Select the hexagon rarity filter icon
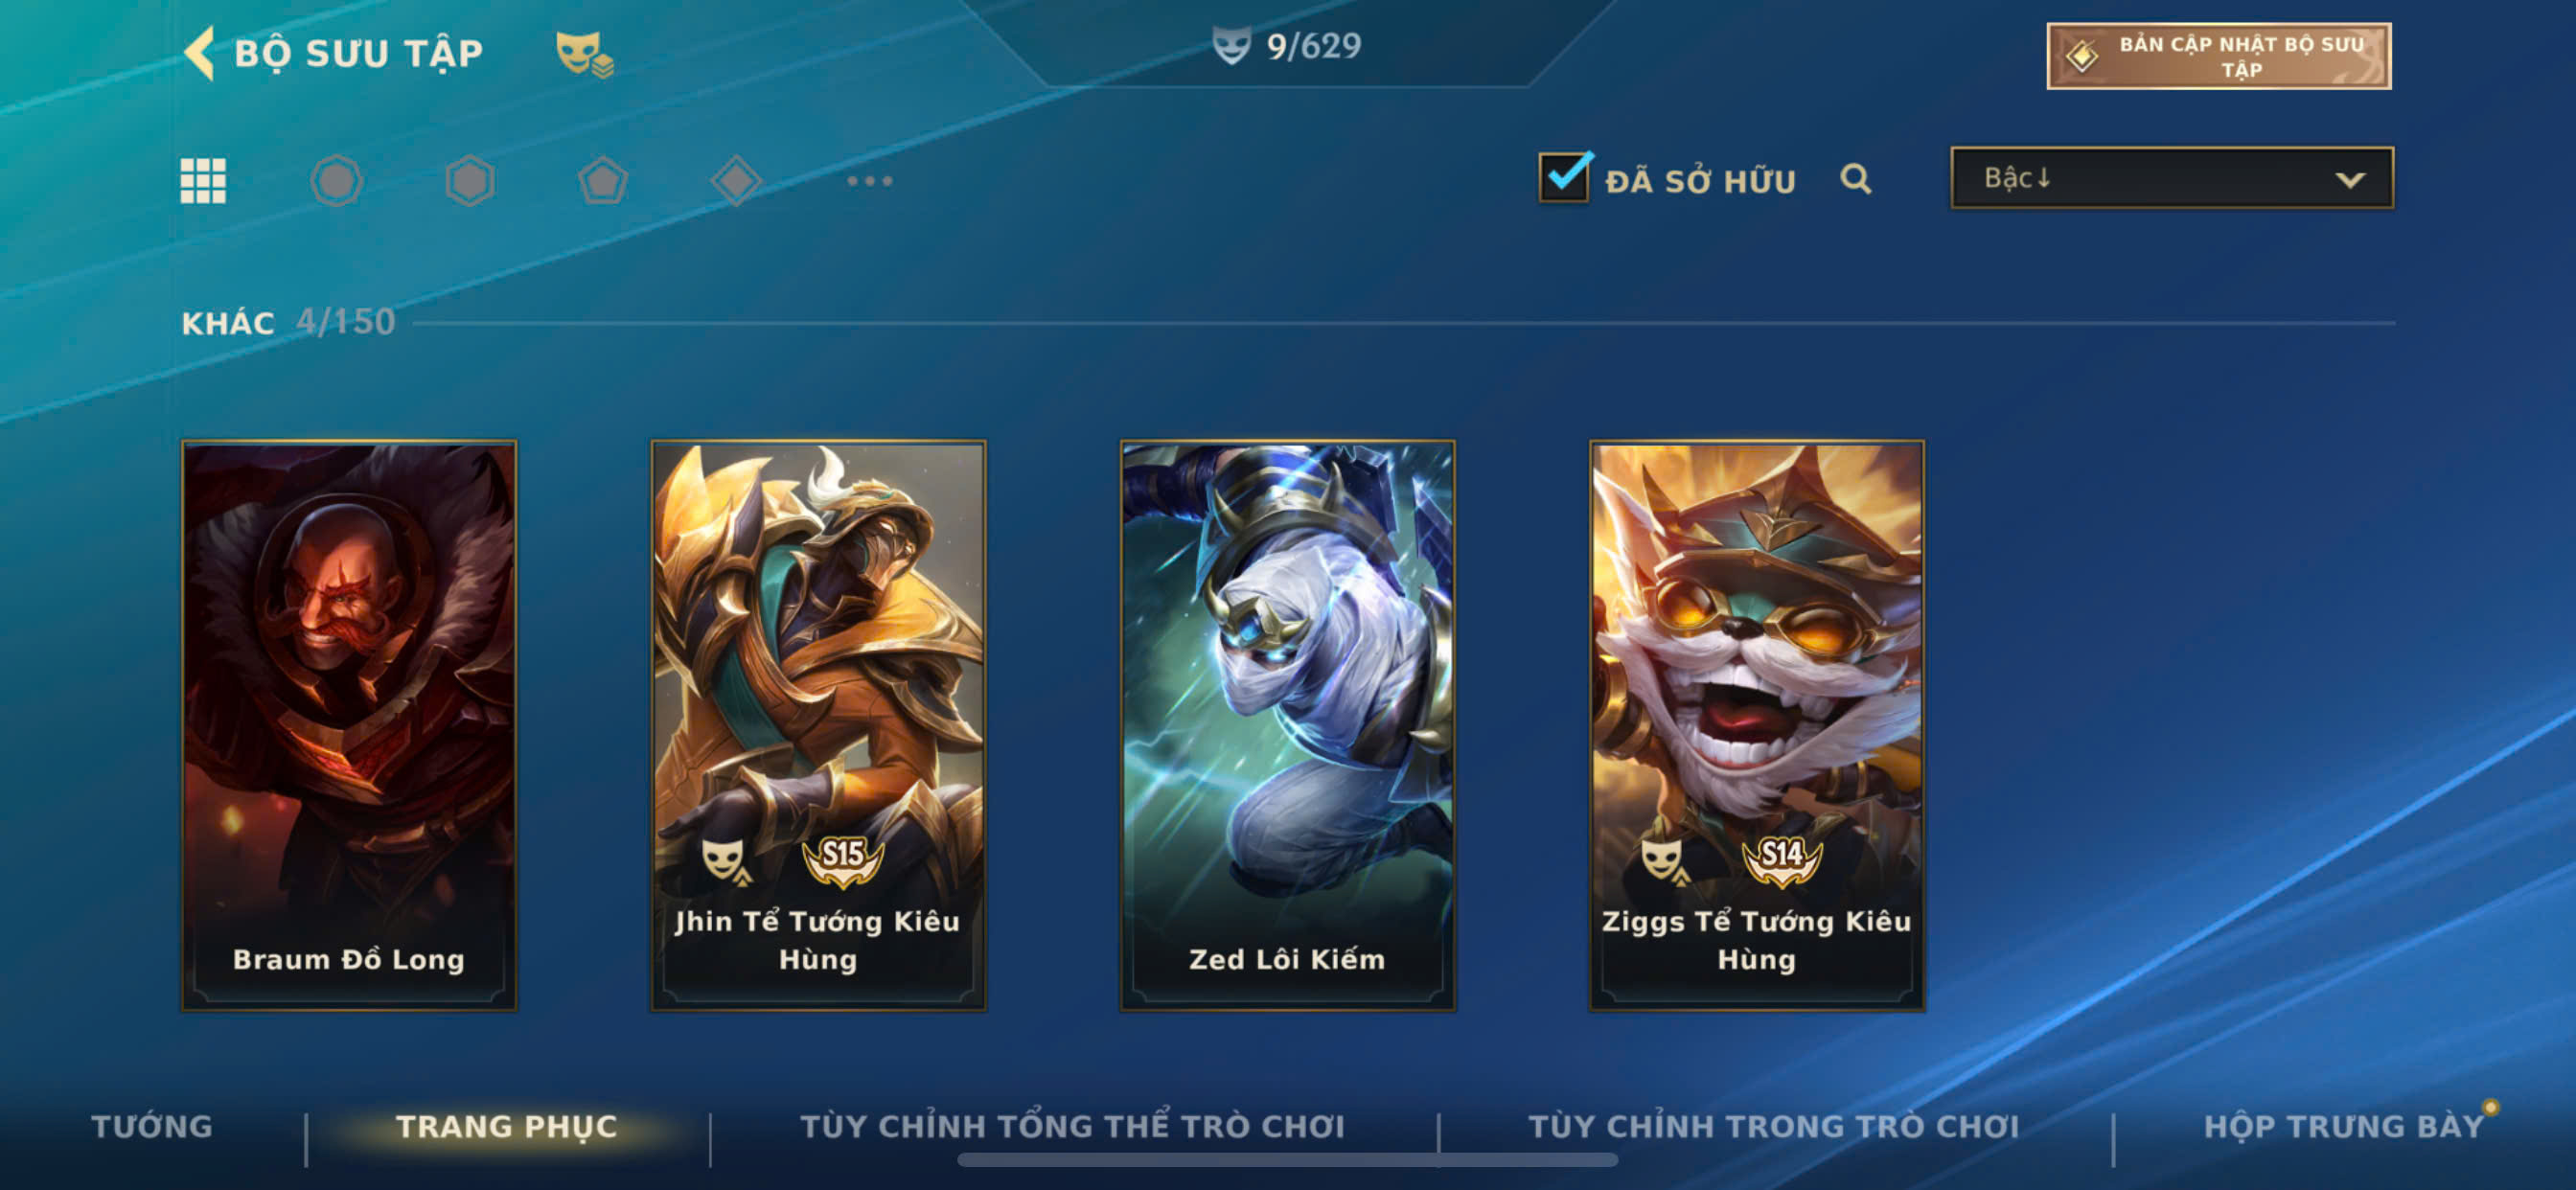Screen dimensions: 2576x1190 pos(470,181)
